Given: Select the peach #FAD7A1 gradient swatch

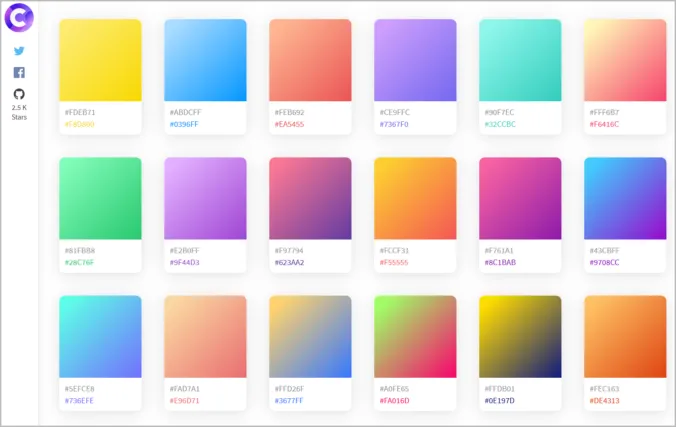Looking at the screenshot, I should [x=205, y=336].
